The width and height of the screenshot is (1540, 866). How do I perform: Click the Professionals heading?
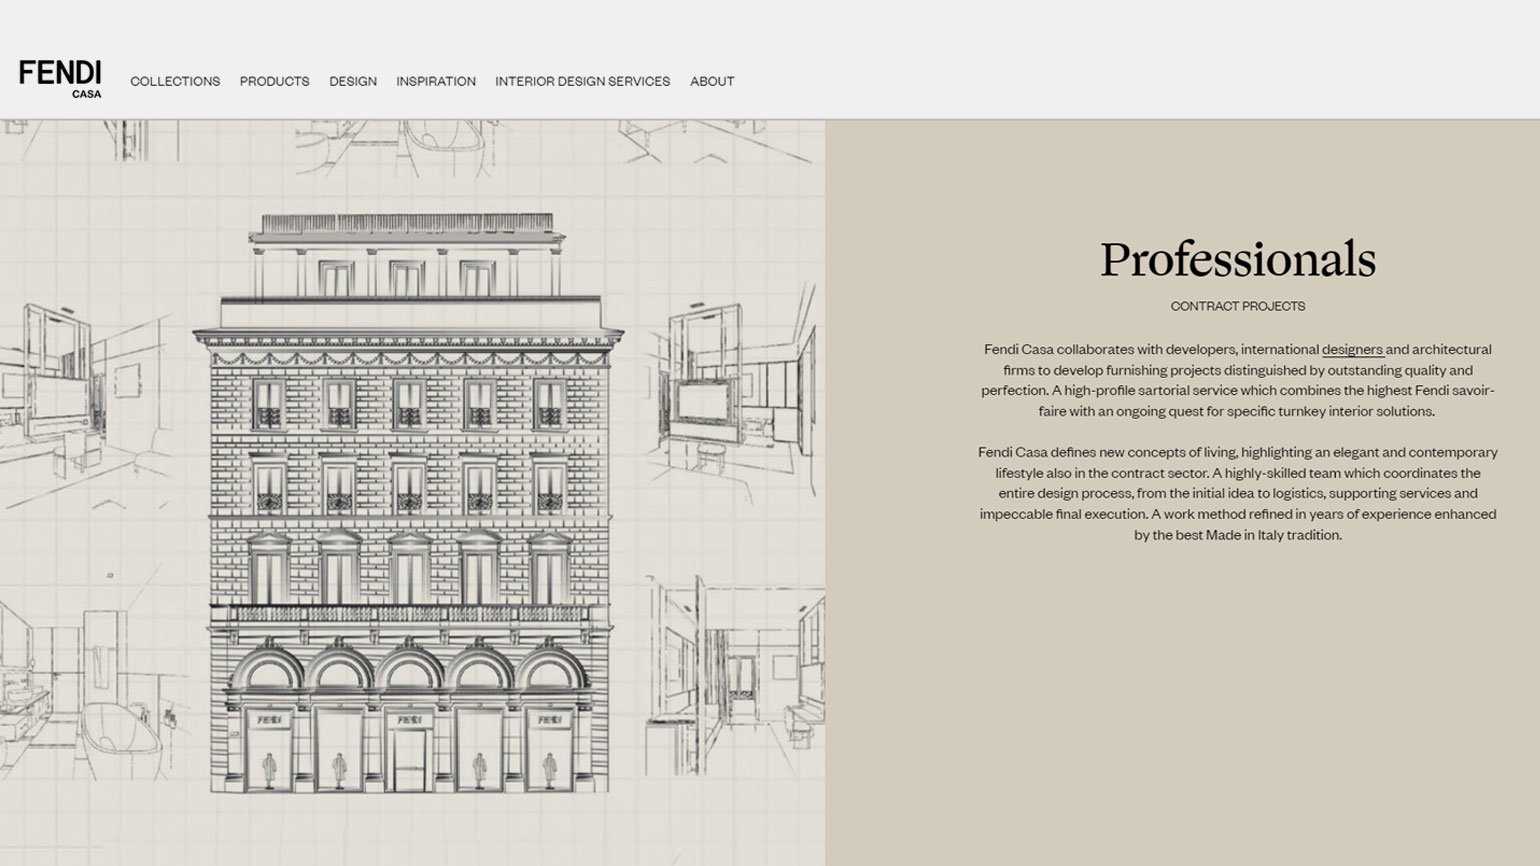tap(1238, 259)
